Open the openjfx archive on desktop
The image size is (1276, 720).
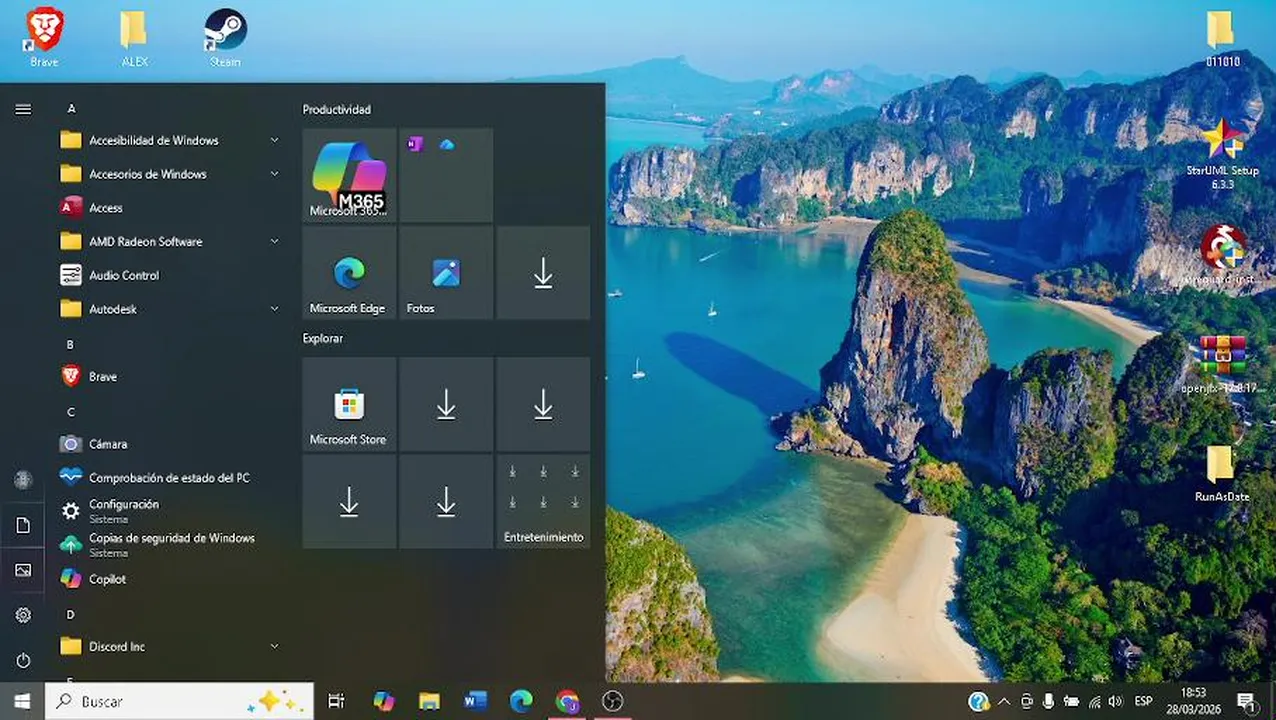(x=1222, y=362)
